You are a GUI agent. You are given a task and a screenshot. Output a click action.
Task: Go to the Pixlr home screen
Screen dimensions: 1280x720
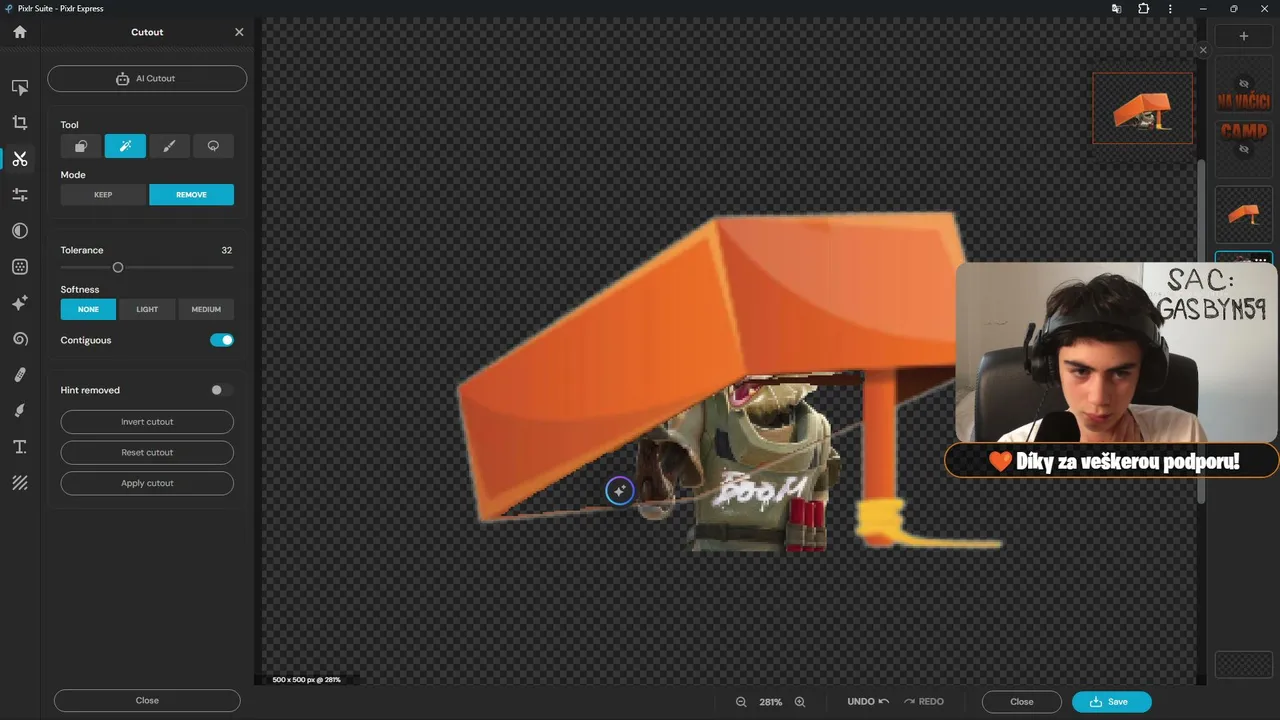[20, 32]
